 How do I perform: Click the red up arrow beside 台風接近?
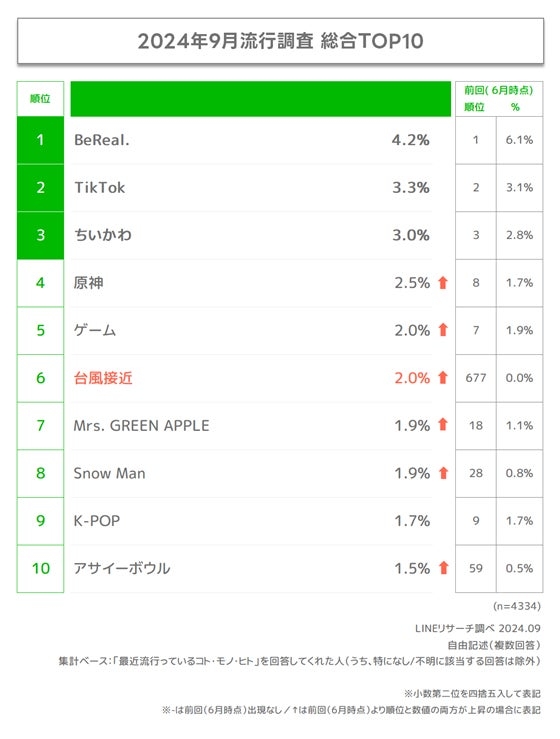click(x=443, y=378)
